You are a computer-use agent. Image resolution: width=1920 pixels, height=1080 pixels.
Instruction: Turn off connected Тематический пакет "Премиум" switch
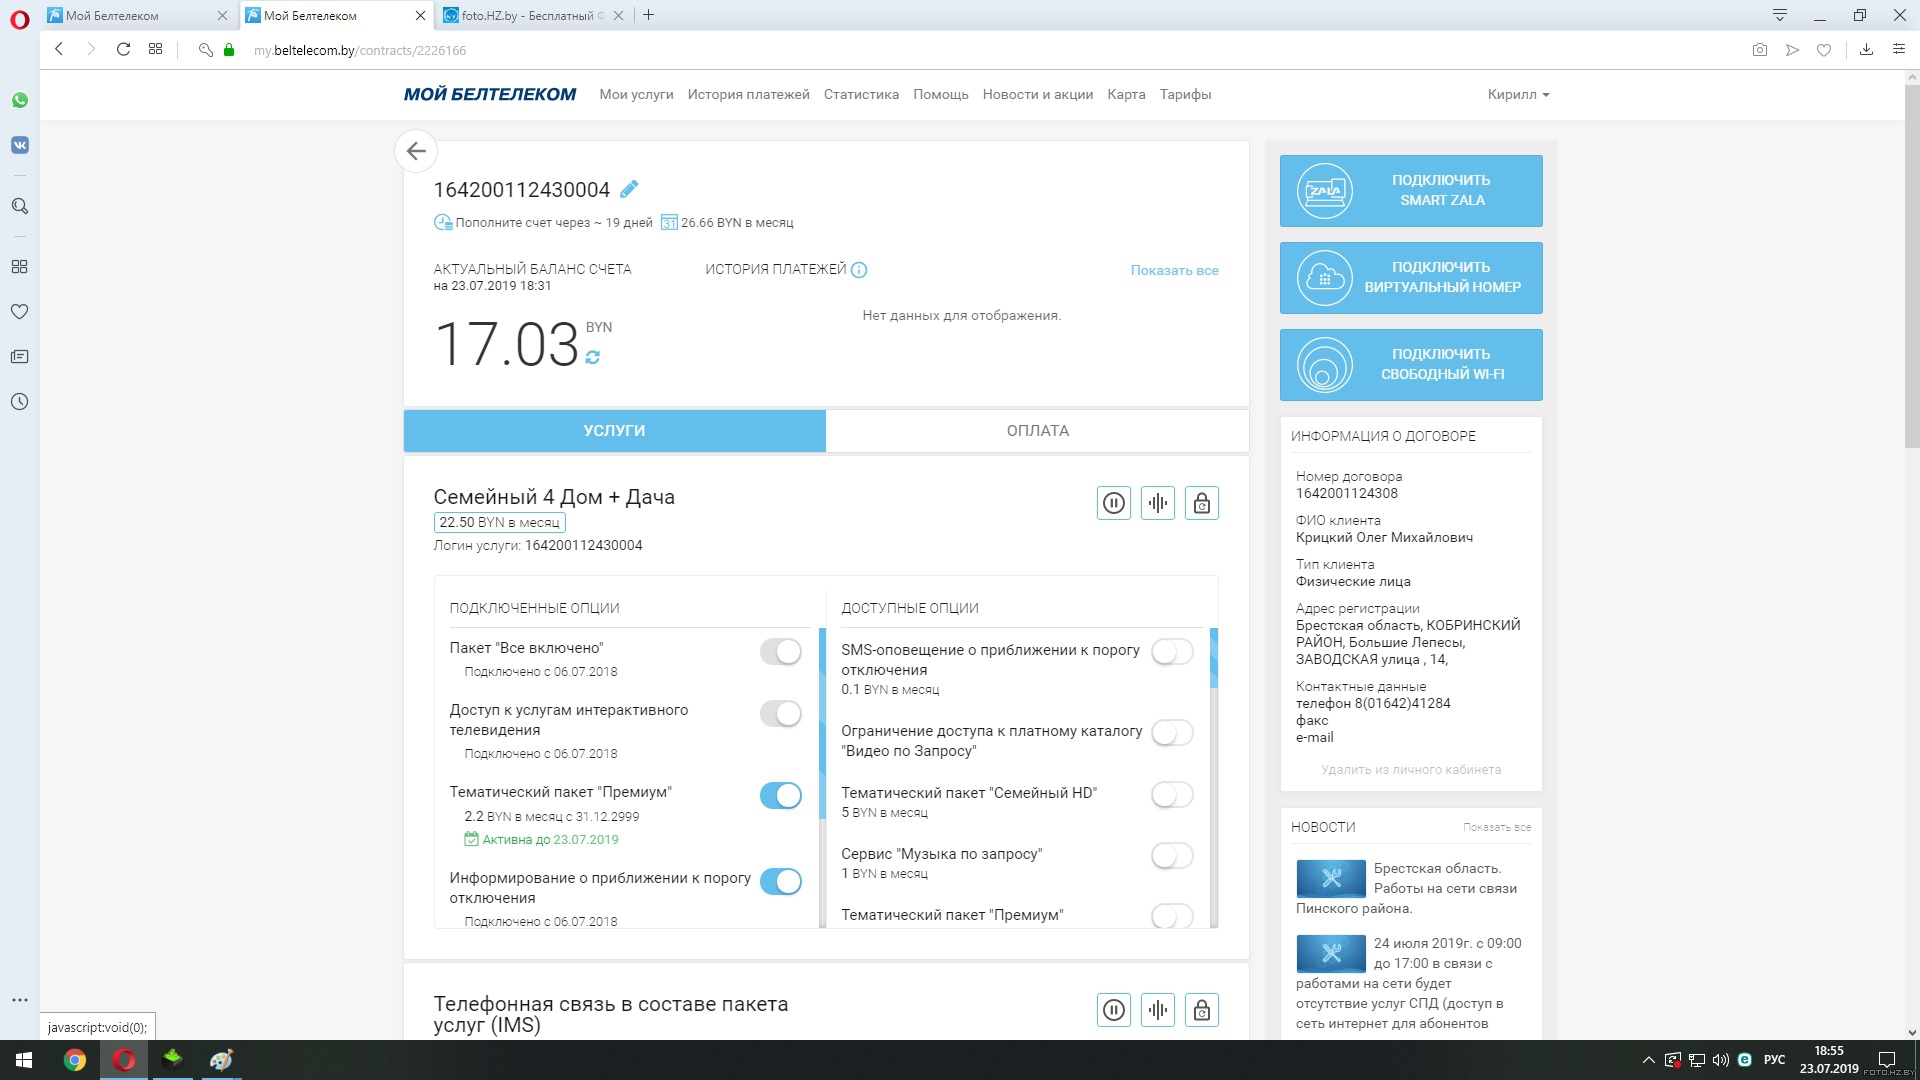coord(781,796)
